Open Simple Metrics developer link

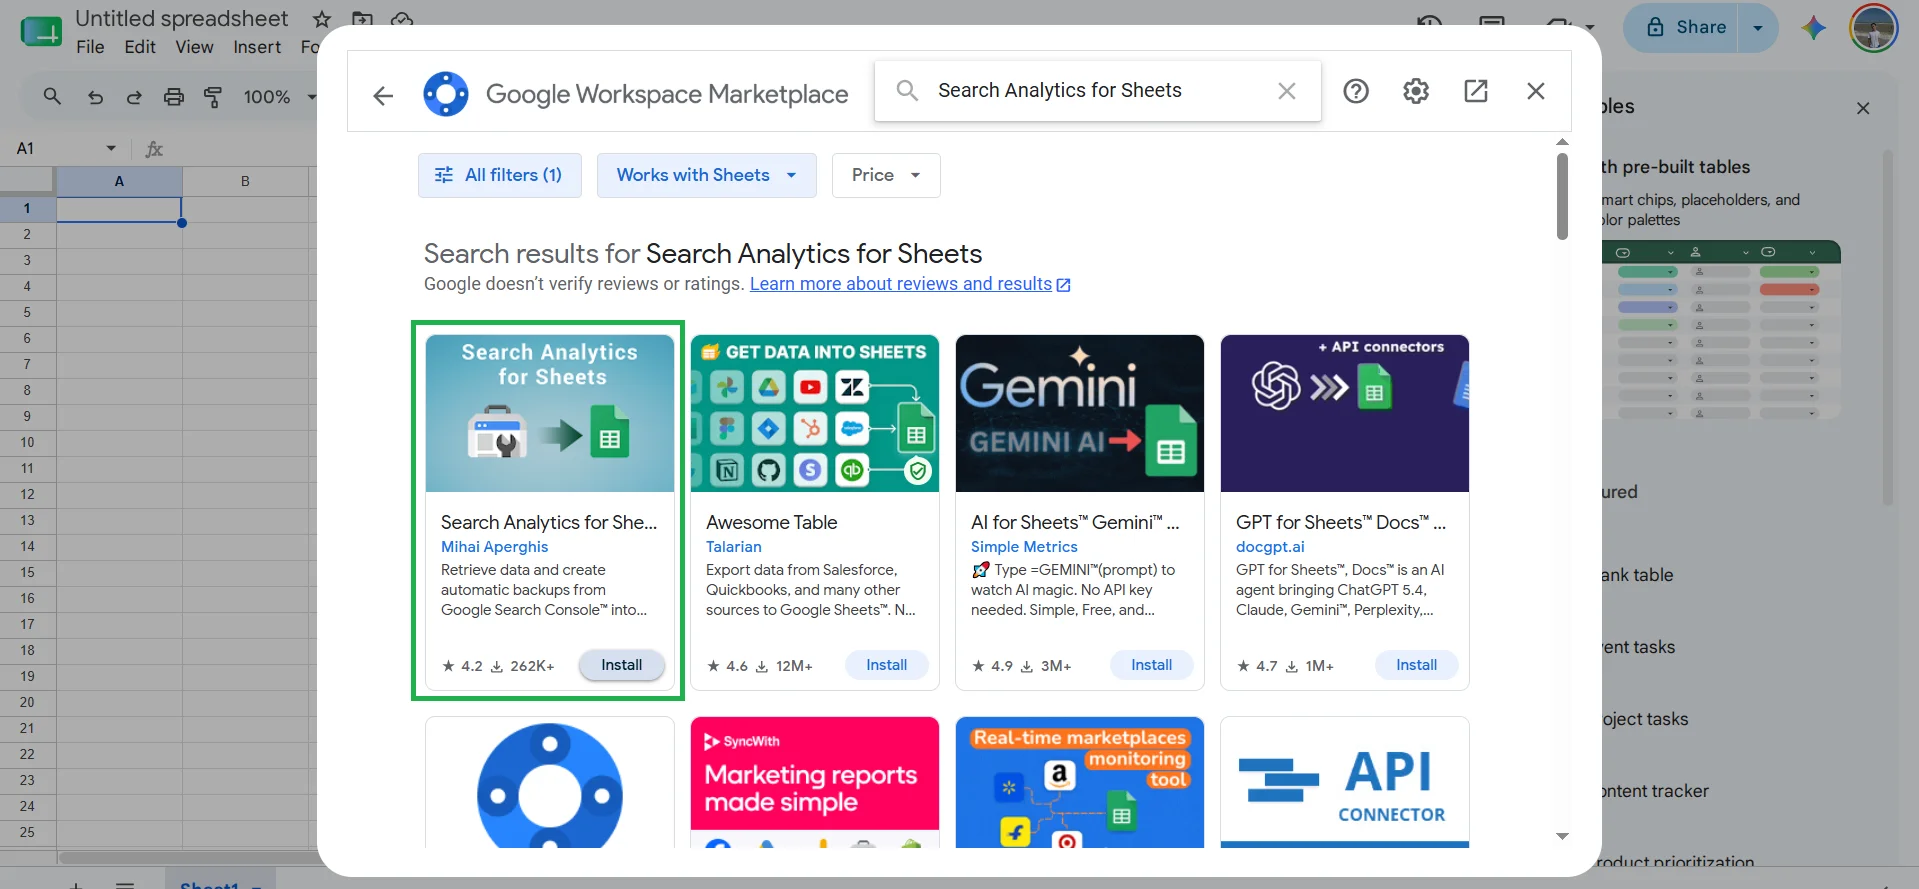click(x=1024, y=547)
